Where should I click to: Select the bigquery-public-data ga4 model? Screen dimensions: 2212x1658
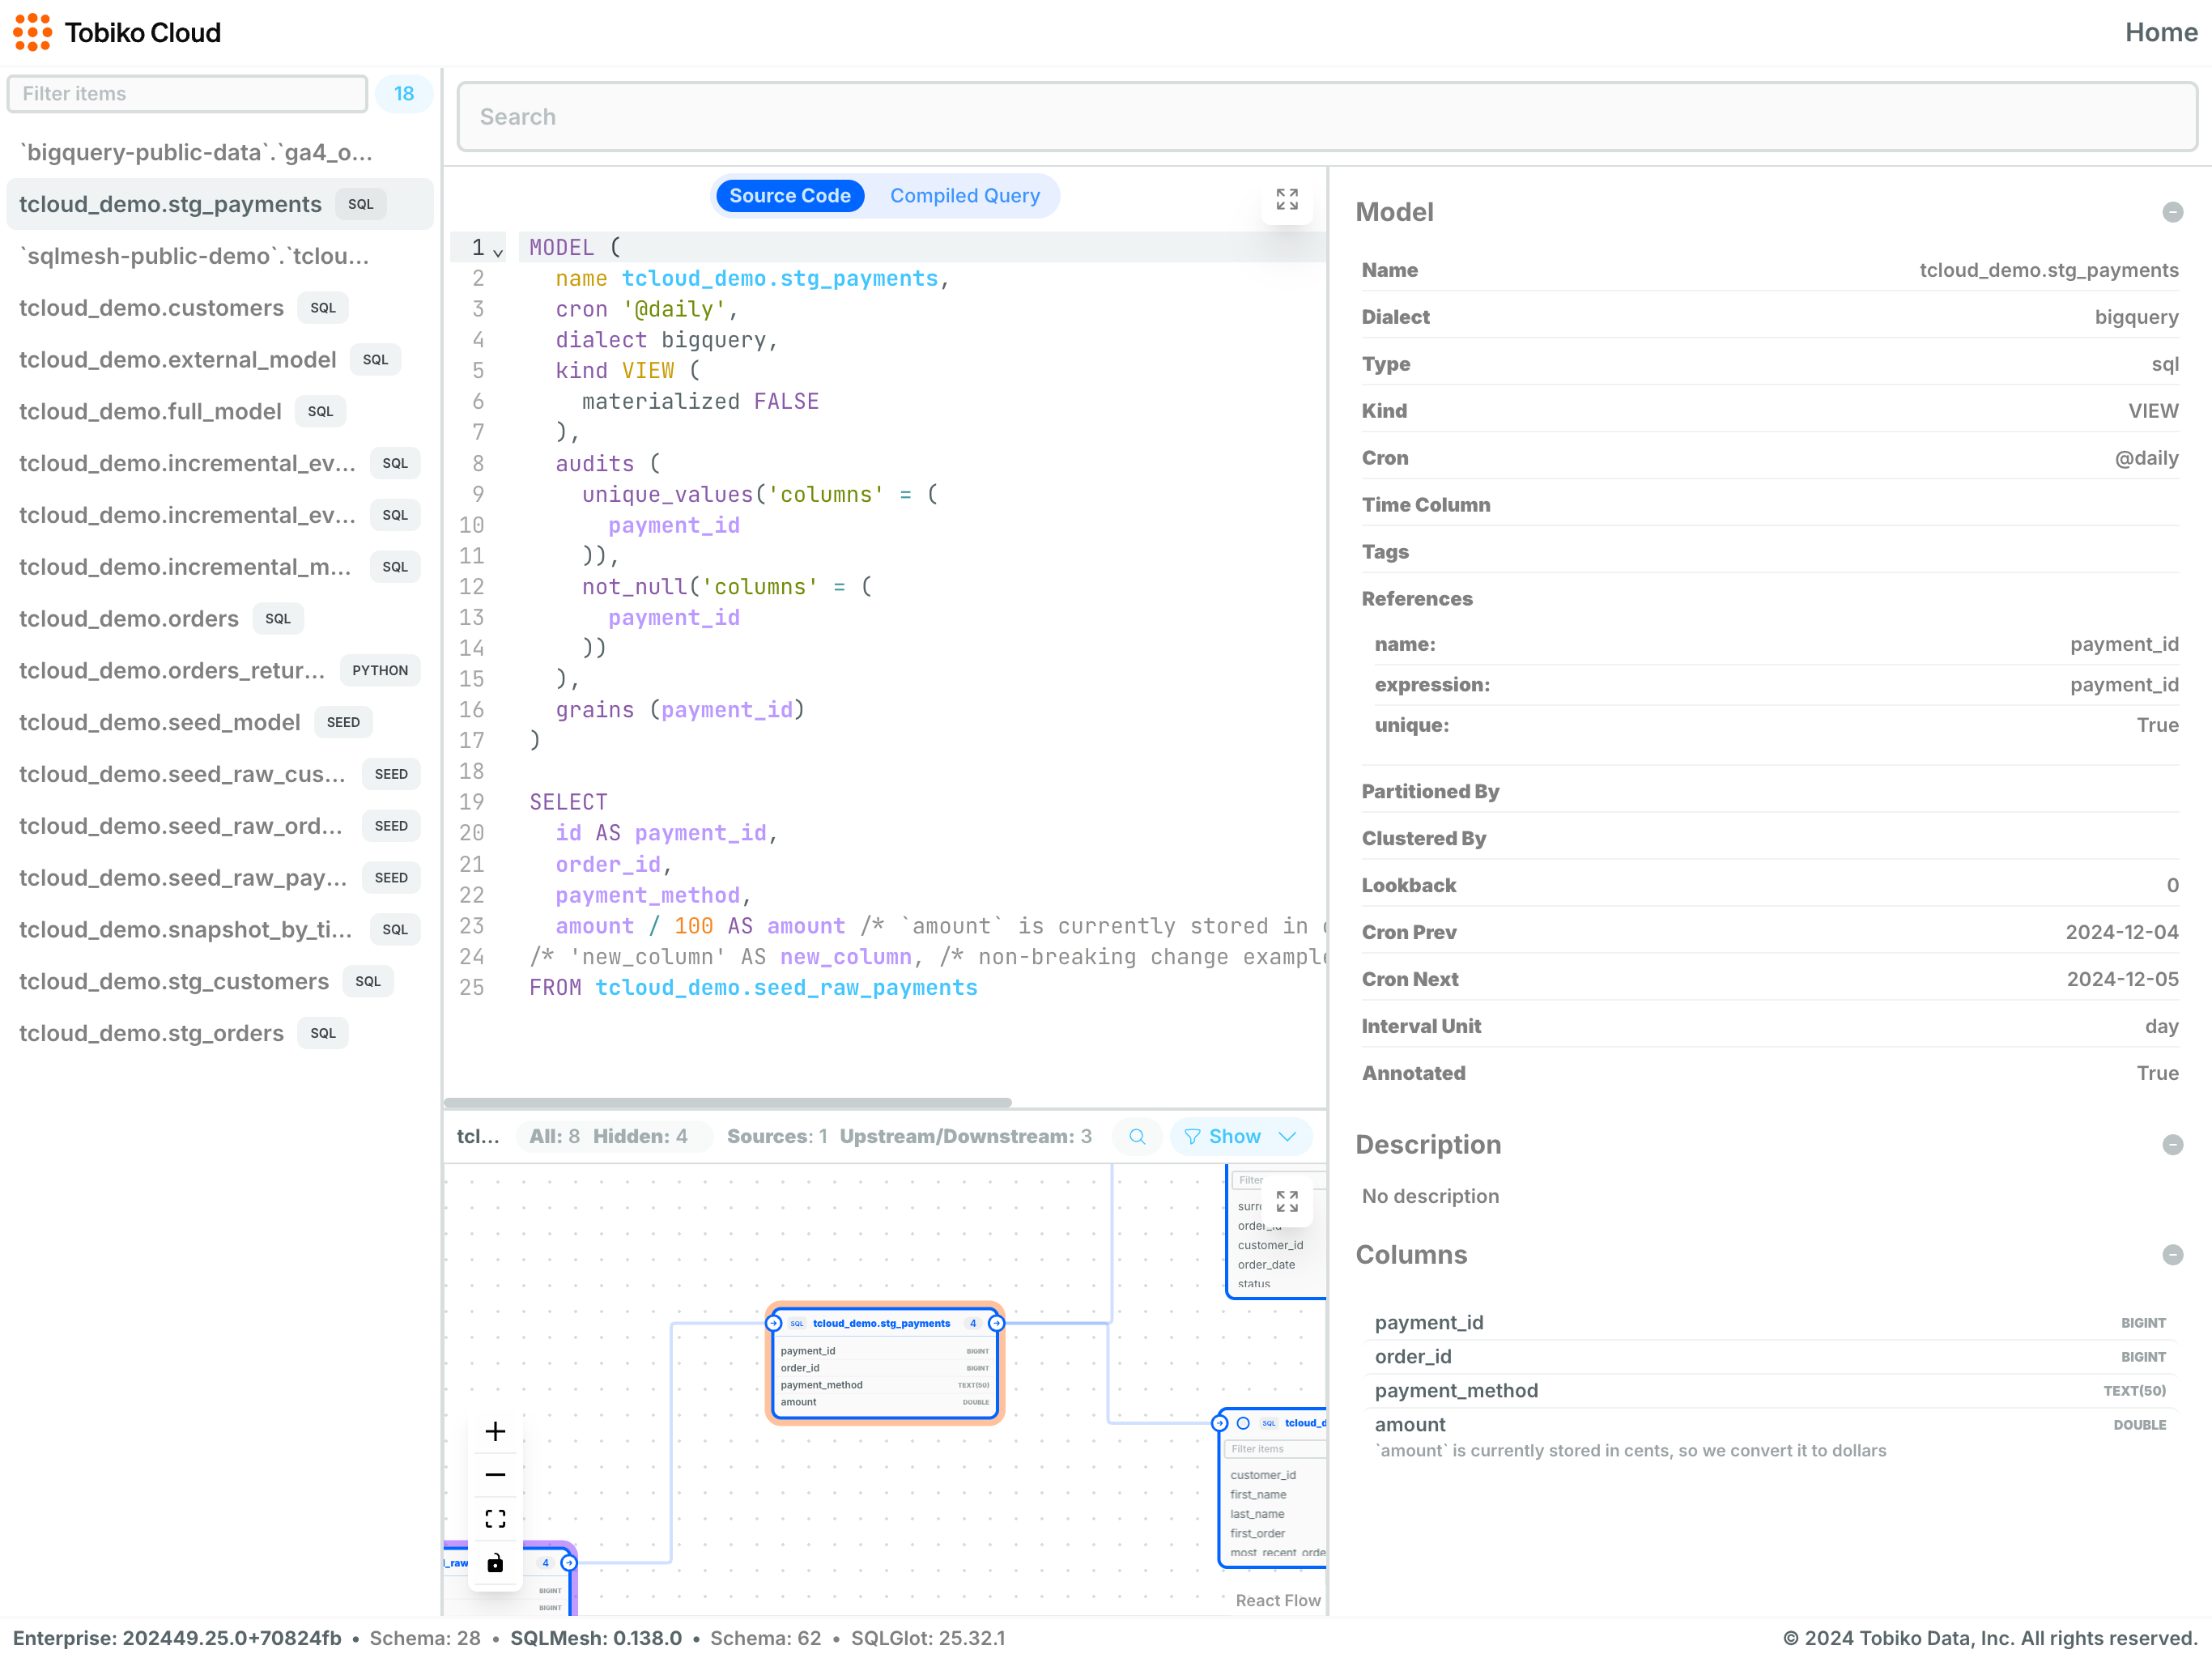pyautogui.click(x=220, y=152)
